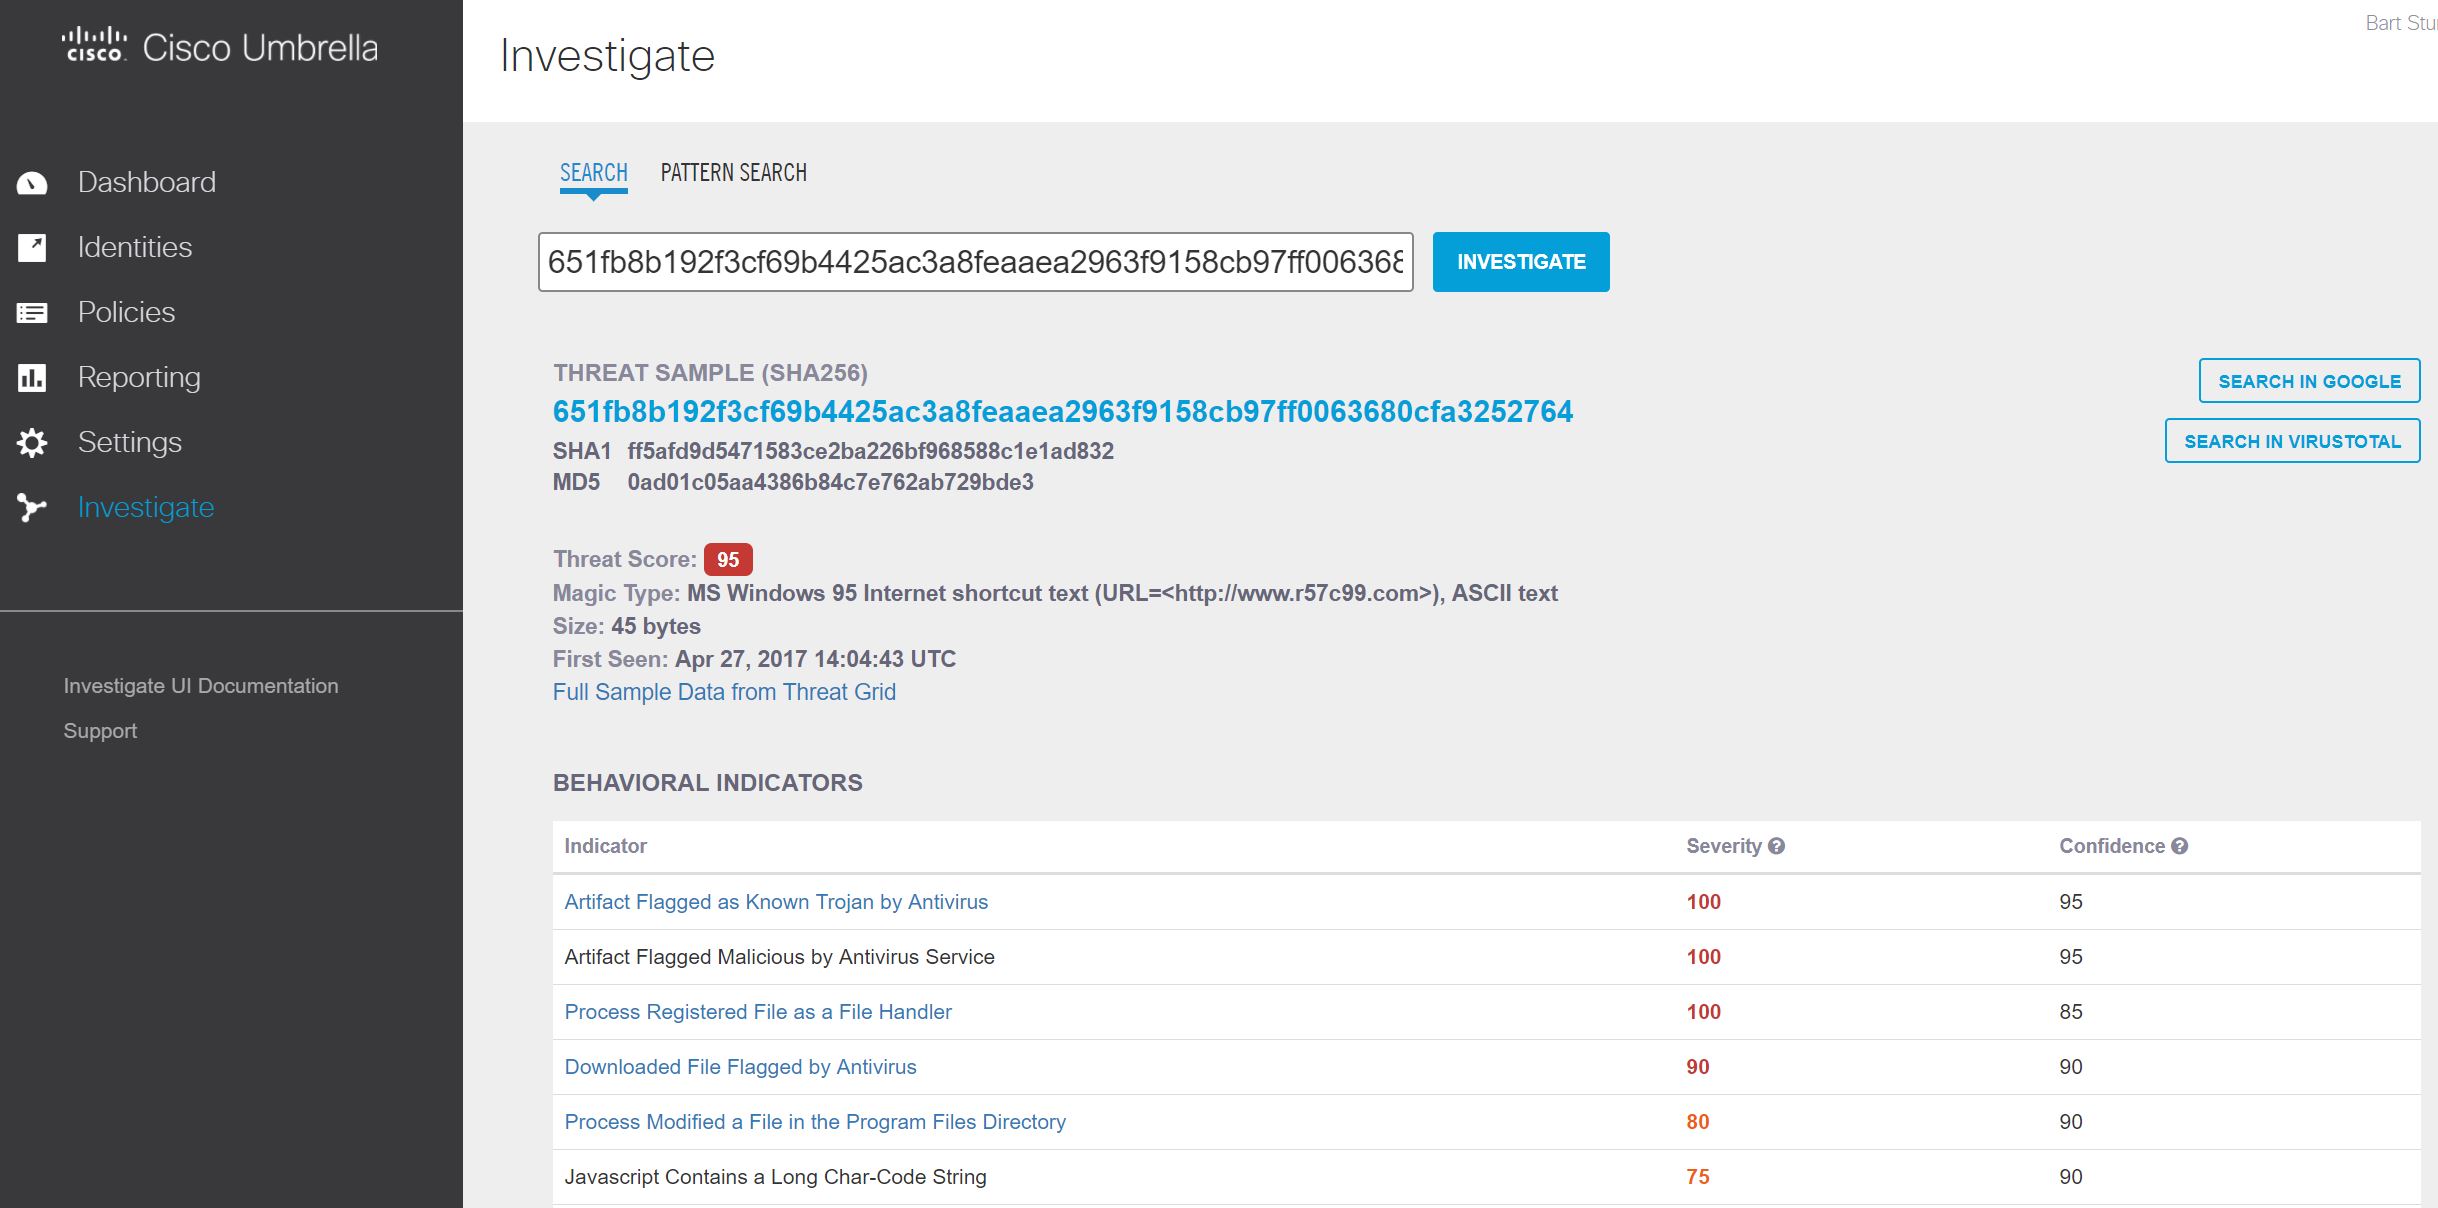Click the SHA256 hash search input field

(x=975, y=262)
